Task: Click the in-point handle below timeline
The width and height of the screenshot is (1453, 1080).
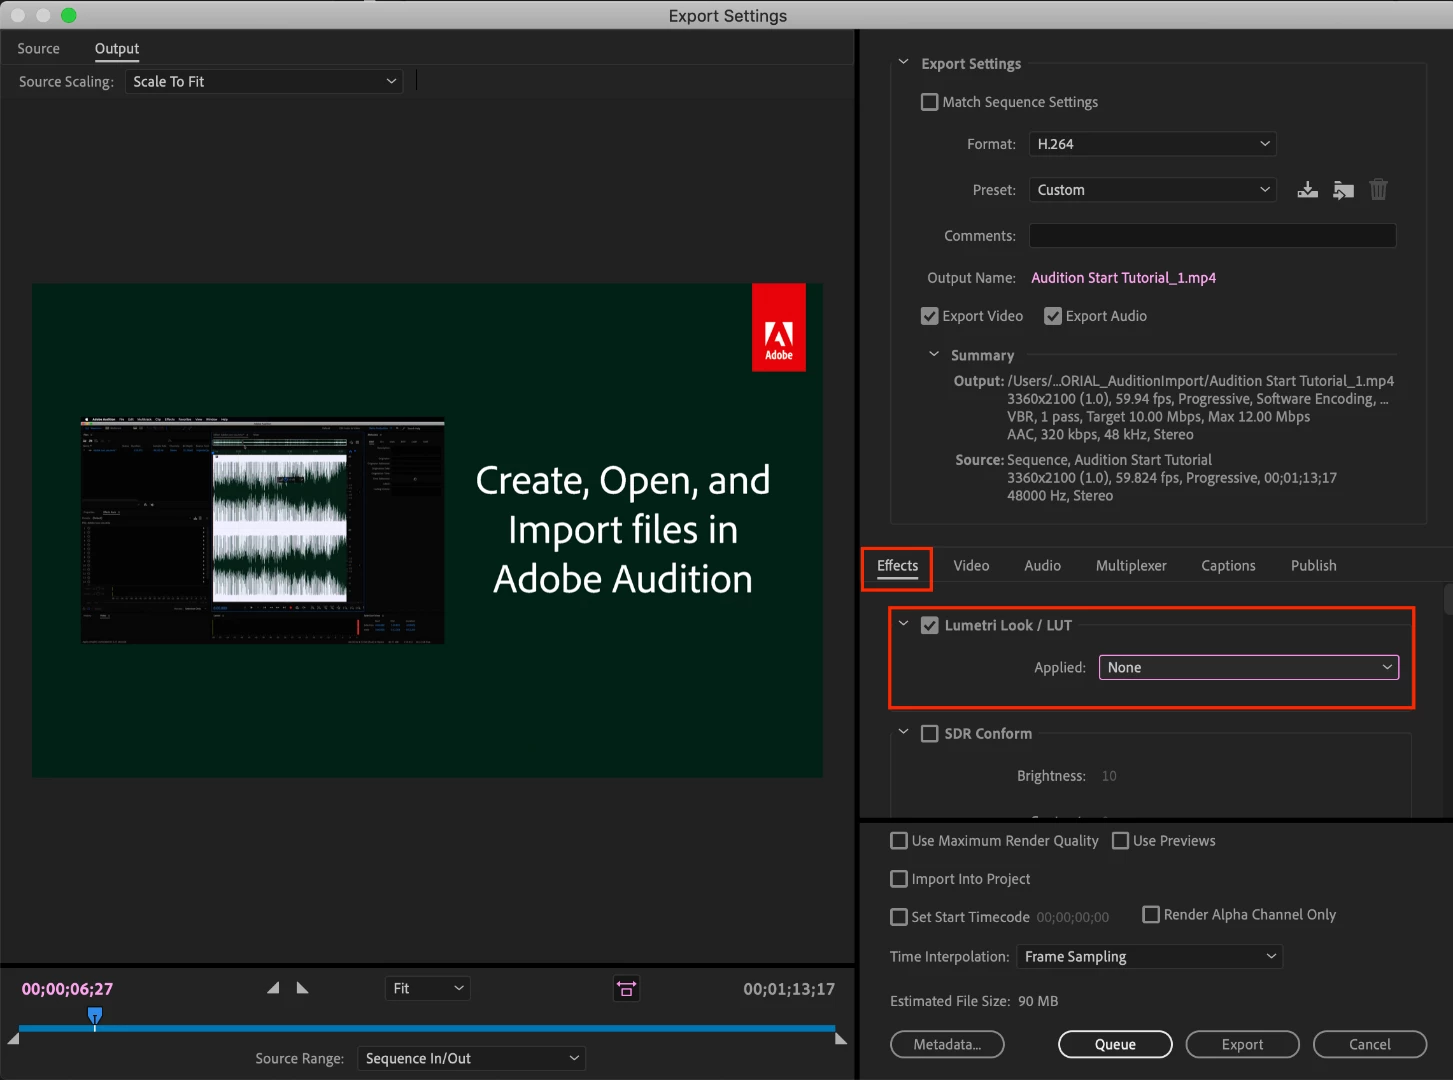Action: 13,1039
